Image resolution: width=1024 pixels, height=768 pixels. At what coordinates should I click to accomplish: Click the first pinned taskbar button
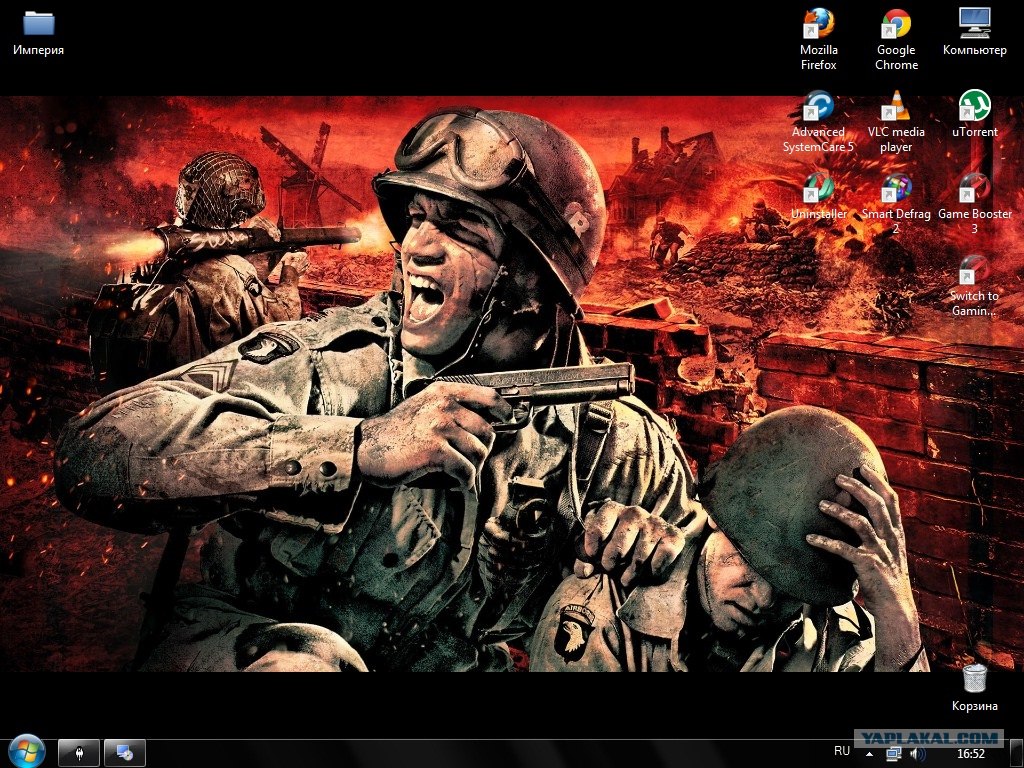[x=79, y=753]
